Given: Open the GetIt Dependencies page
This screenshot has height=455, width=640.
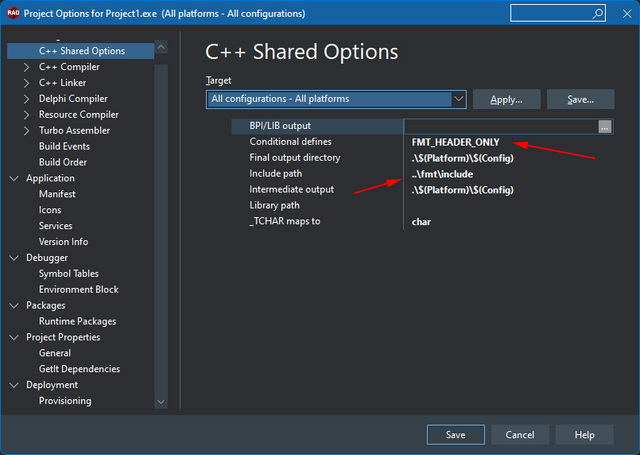Looking at the screenshot, I should click(x=79, y=369).
